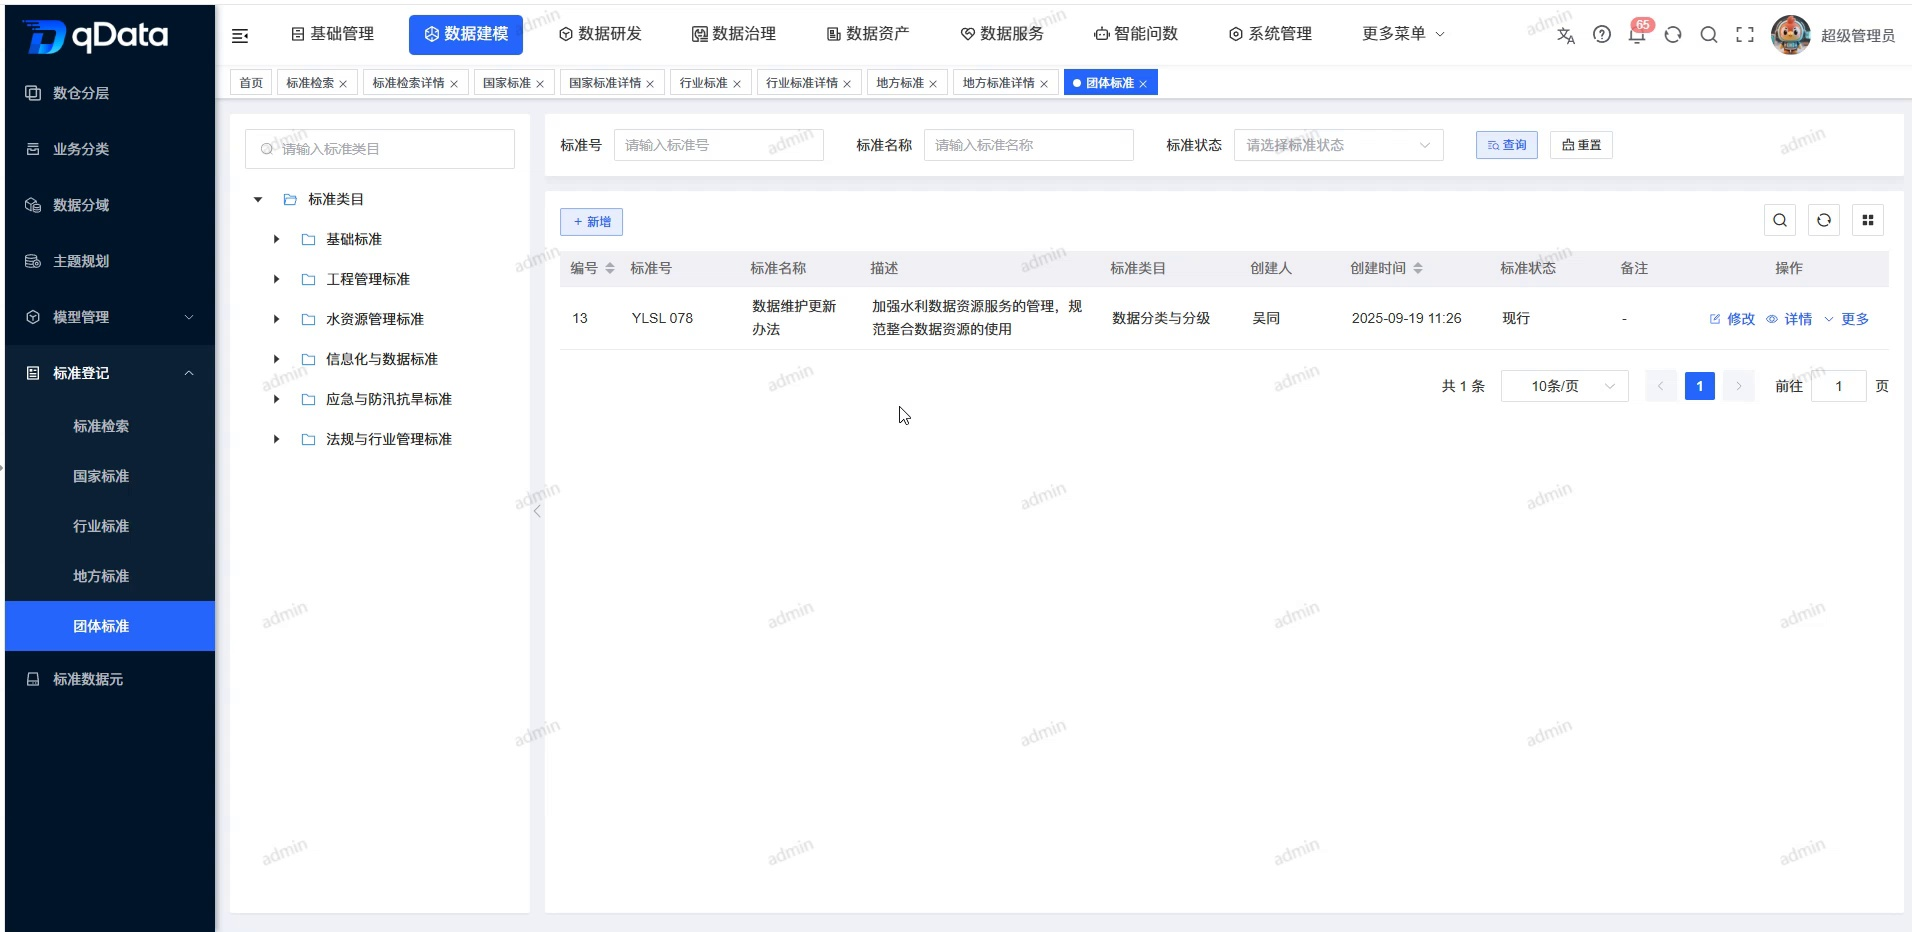Switch to the 数据服务 top menu
The width and height of the screenshot is (1912, 932).
click(1002, 34)
